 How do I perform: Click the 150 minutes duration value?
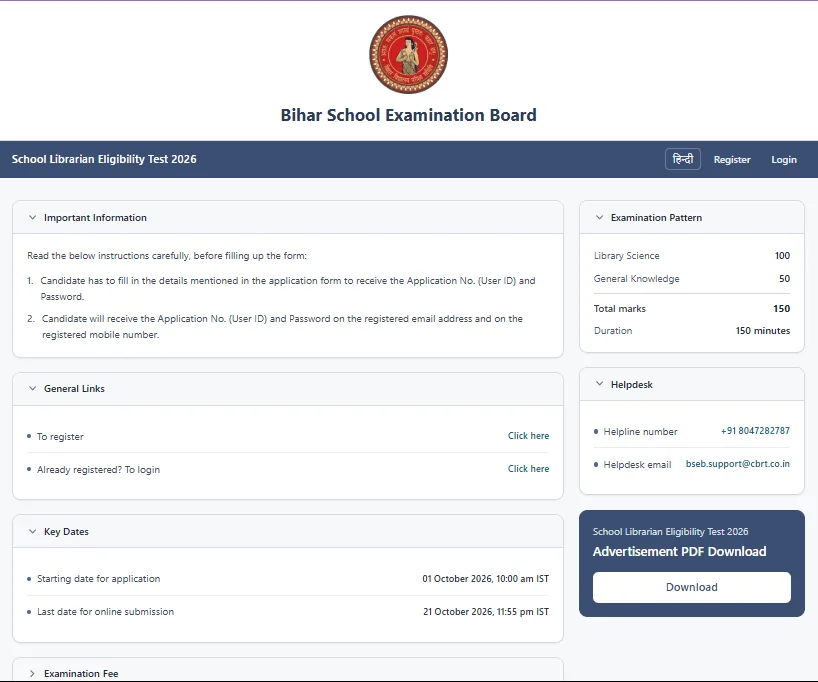pyautogui.click(x=763, y=330)
